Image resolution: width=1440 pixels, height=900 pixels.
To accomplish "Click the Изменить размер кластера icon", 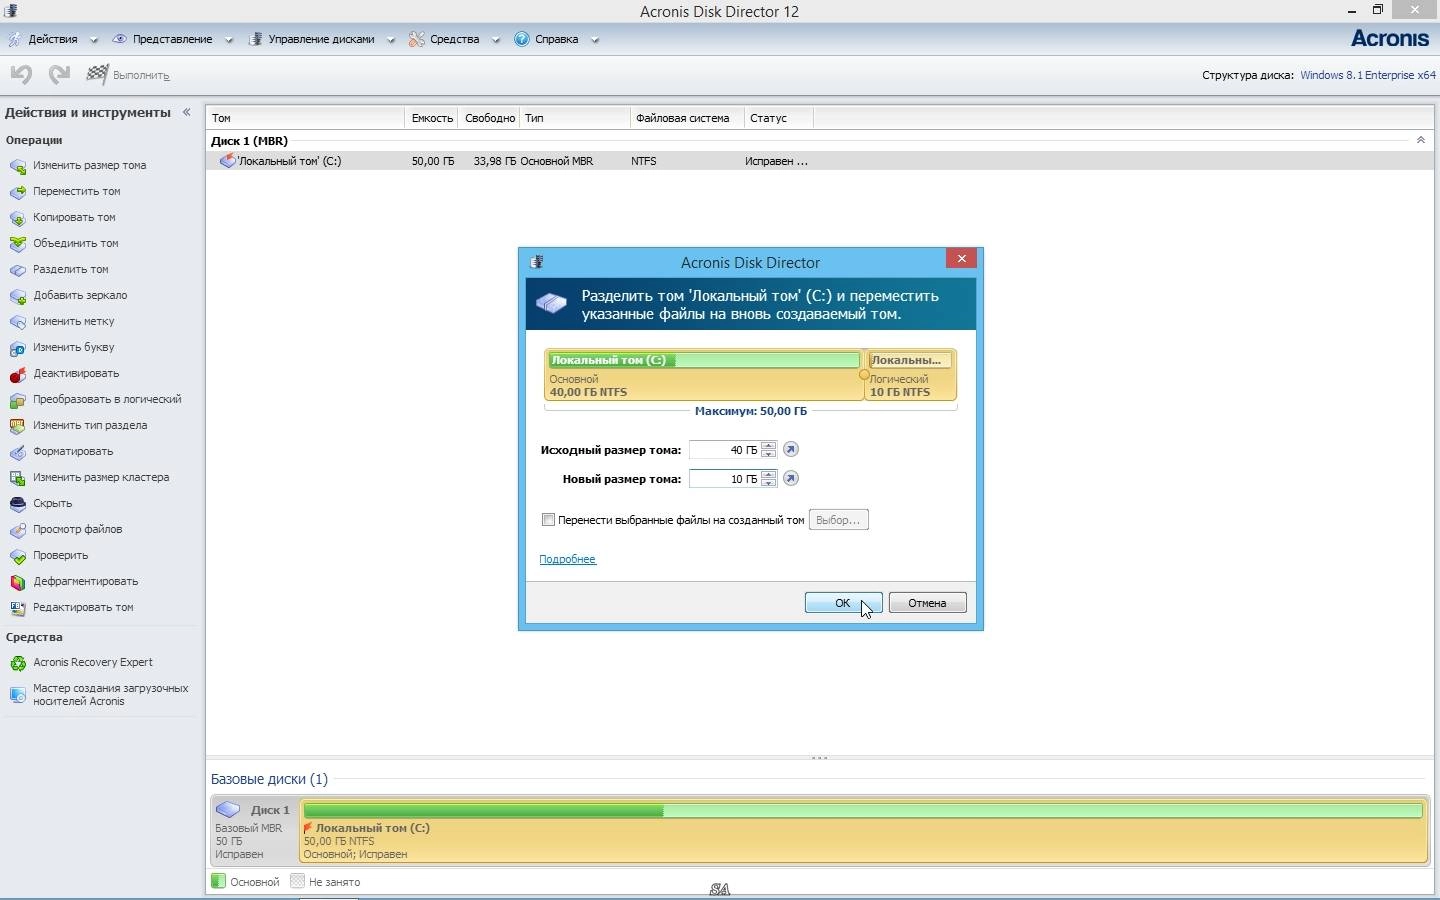I will coord(17,478).
